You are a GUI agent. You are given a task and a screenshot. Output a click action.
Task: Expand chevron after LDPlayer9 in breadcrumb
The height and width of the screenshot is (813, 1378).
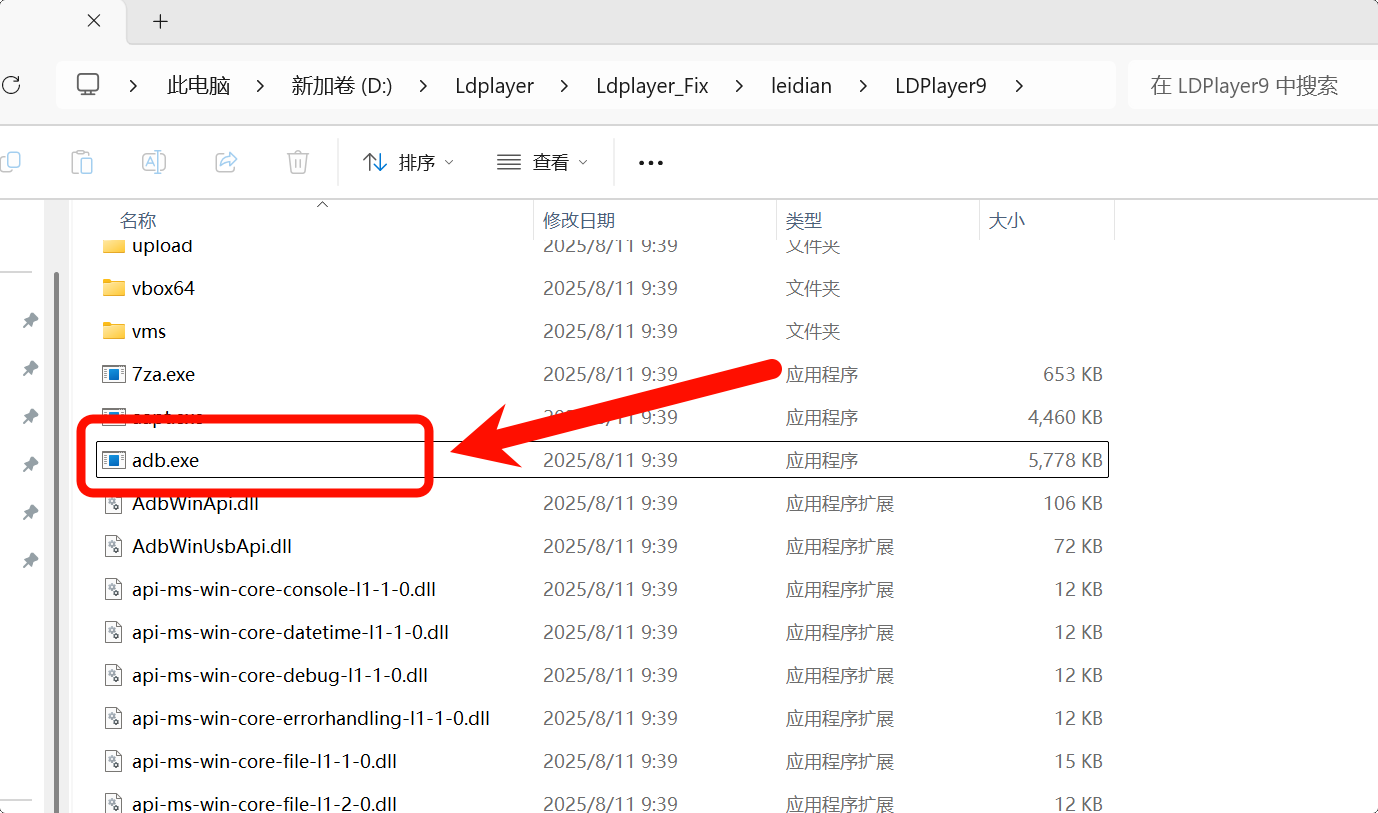pos(1019,86)
